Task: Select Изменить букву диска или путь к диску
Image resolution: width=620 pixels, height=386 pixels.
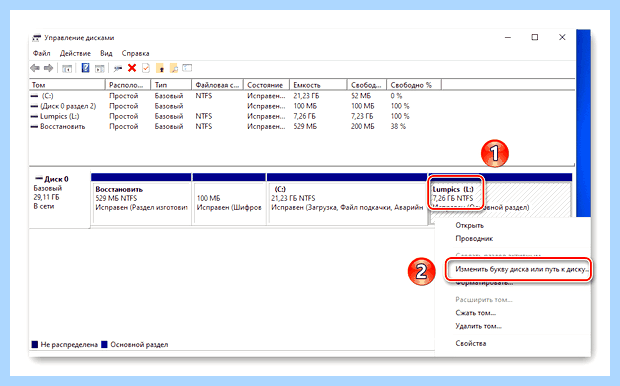Action: pyautogui.click(x=522, y=269)
